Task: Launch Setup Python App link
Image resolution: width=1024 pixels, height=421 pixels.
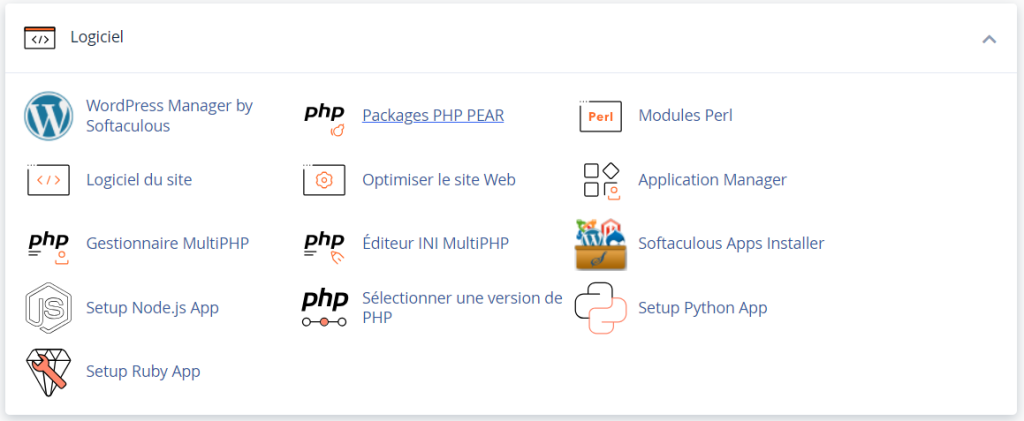Action: tap(702, 308)
